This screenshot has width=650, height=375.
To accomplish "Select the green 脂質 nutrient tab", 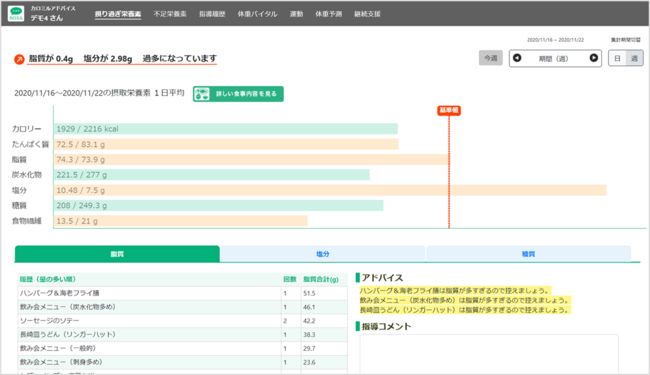I will pyautogui.click(x=117, y=254).
